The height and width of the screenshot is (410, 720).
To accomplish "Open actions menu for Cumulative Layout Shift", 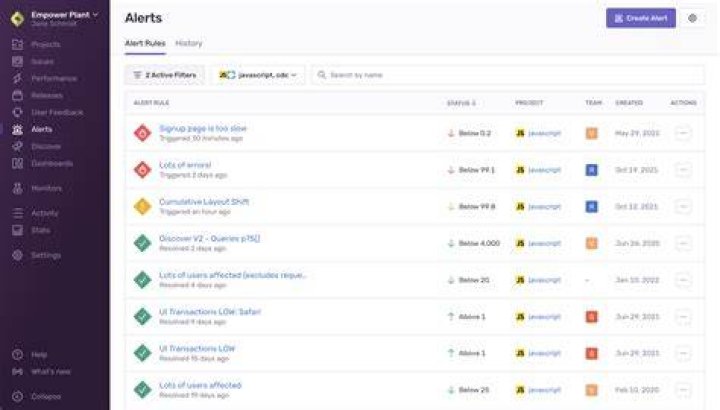I will coord(683,207).
